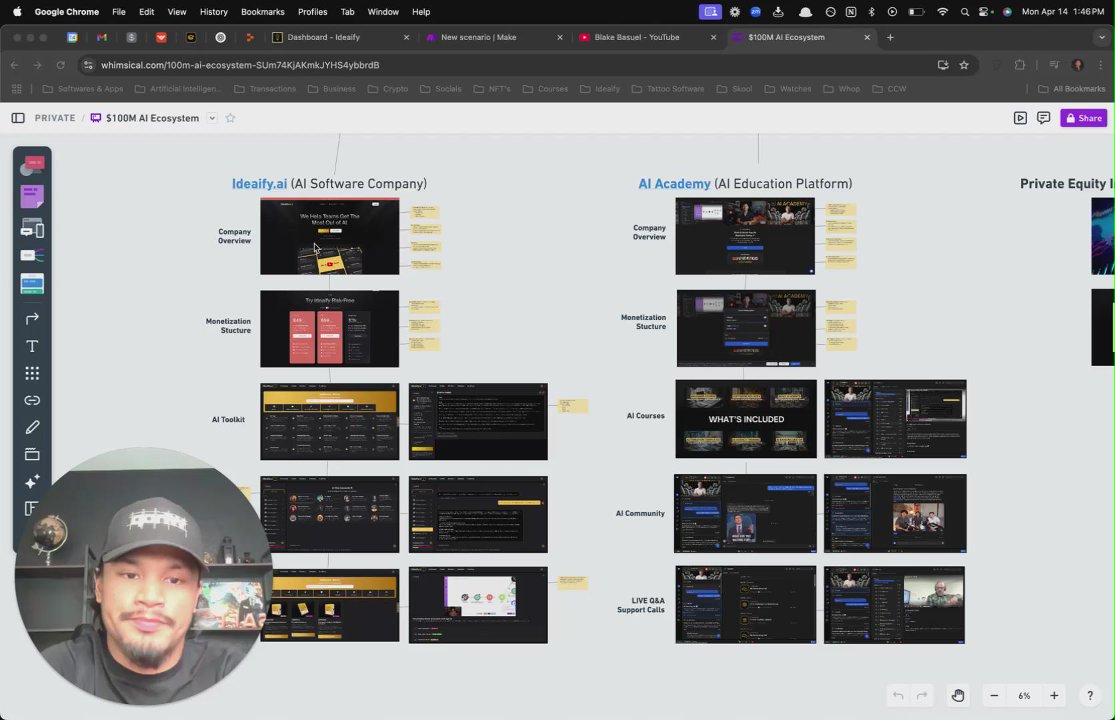Click the Ideaify.ai heading link
The width and height of the screenshot is (1115, 720).
(260, 183)
